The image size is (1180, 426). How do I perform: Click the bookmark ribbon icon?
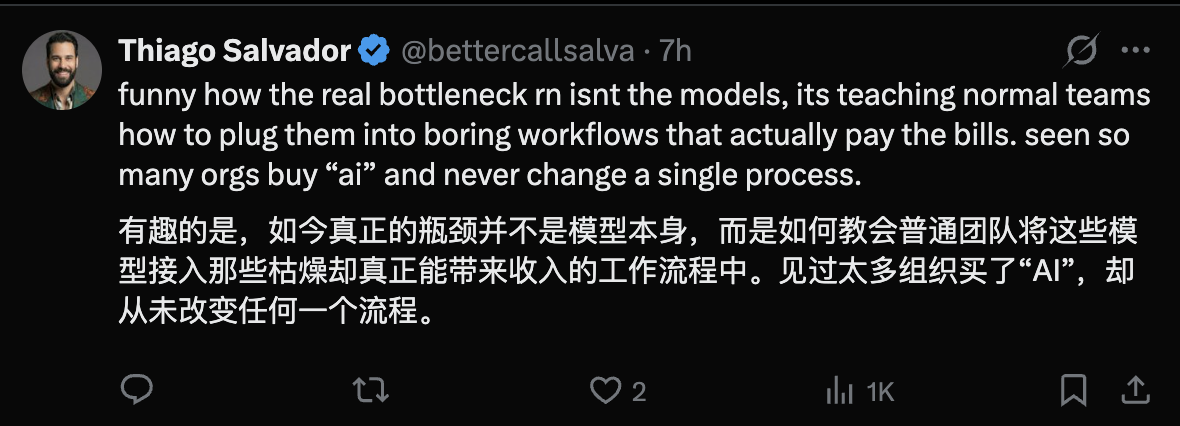click(1073, 390)
